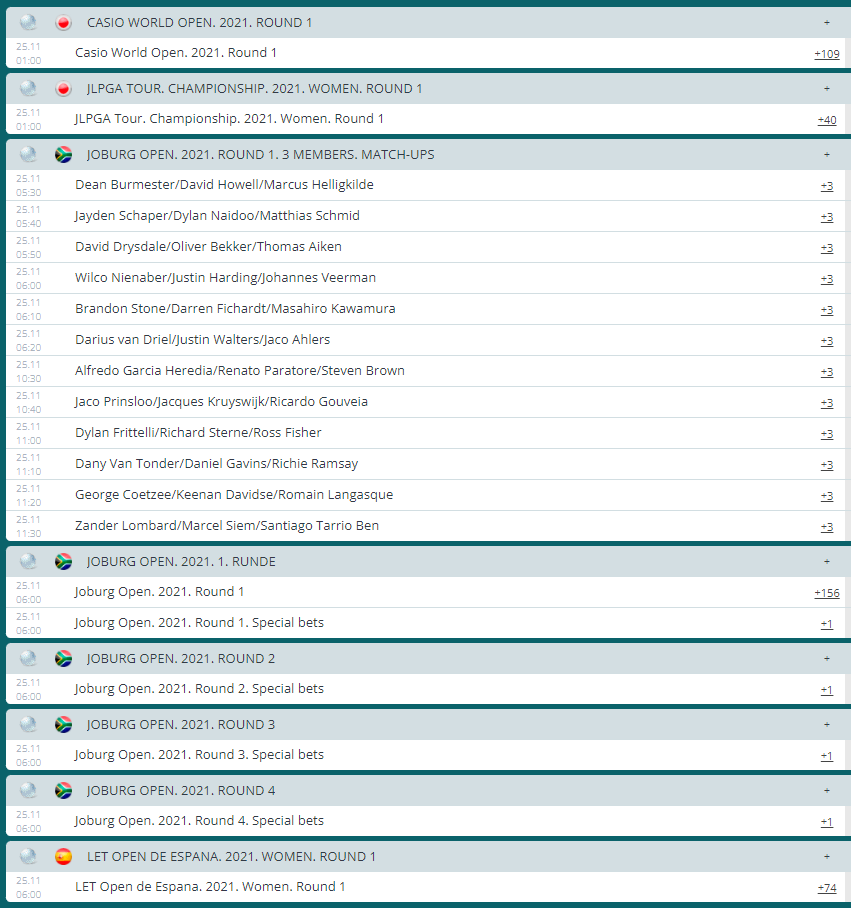Viewport: 851px width, 908px height.
Task: Click golf ball icon in Joburg Open 1. Runde header
Action: 28,562
